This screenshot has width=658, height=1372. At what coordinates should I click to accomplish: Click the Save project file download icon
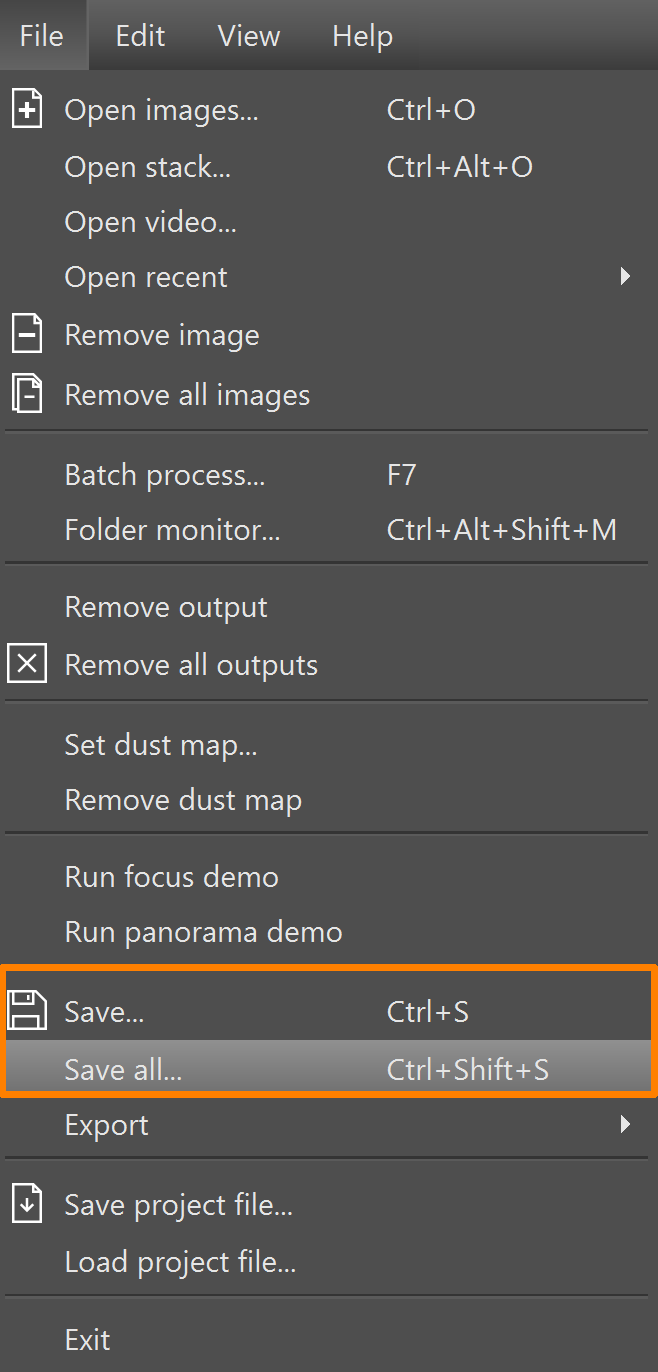(27, 1205)
